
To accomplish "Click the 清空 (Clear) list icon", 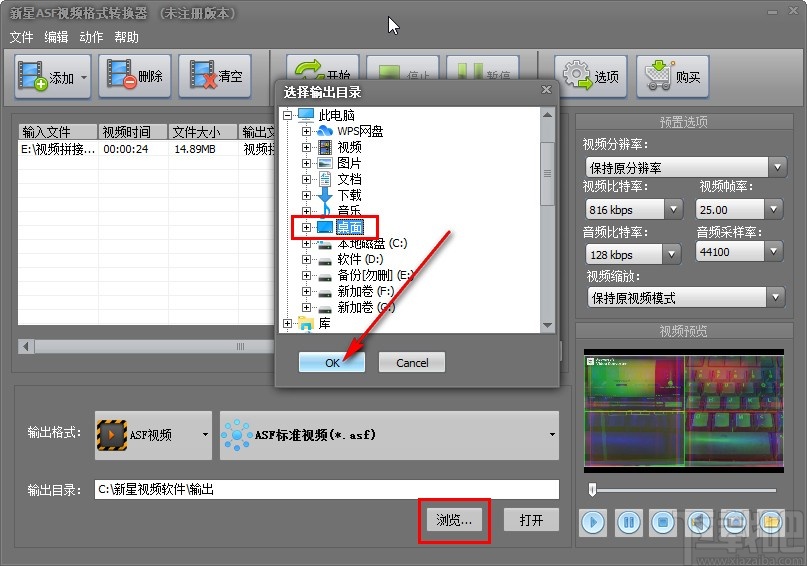I will [203, 76].
